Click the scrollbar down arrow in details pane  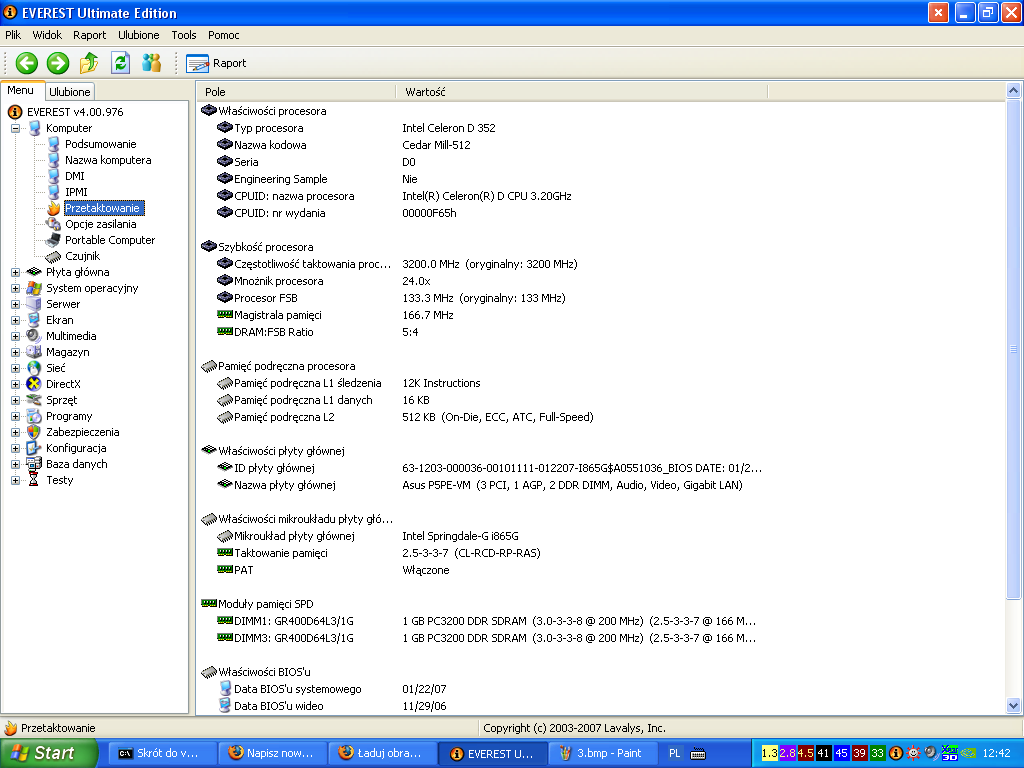(x=1014, y=705)
